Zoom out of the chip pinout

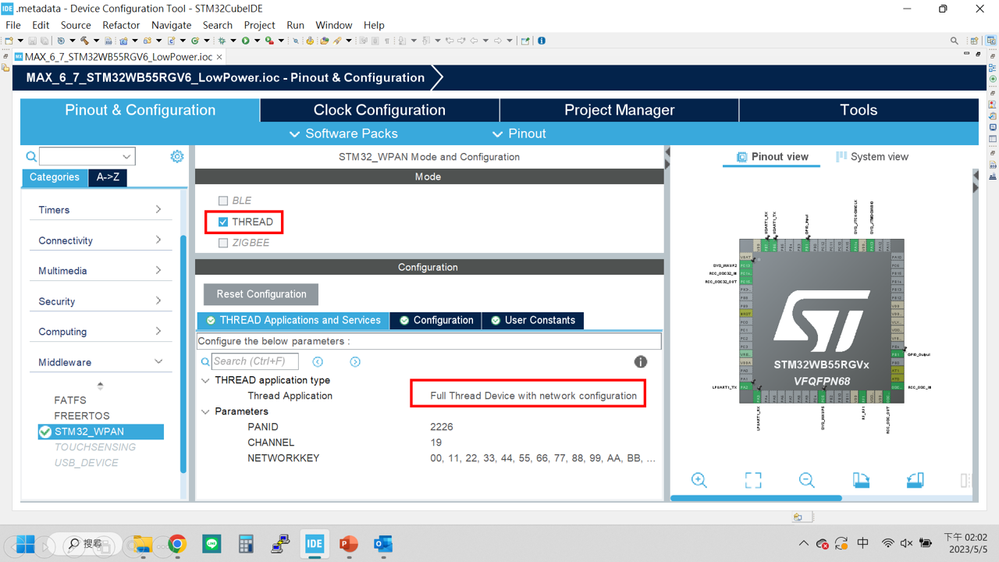click(x=807, y=480)
